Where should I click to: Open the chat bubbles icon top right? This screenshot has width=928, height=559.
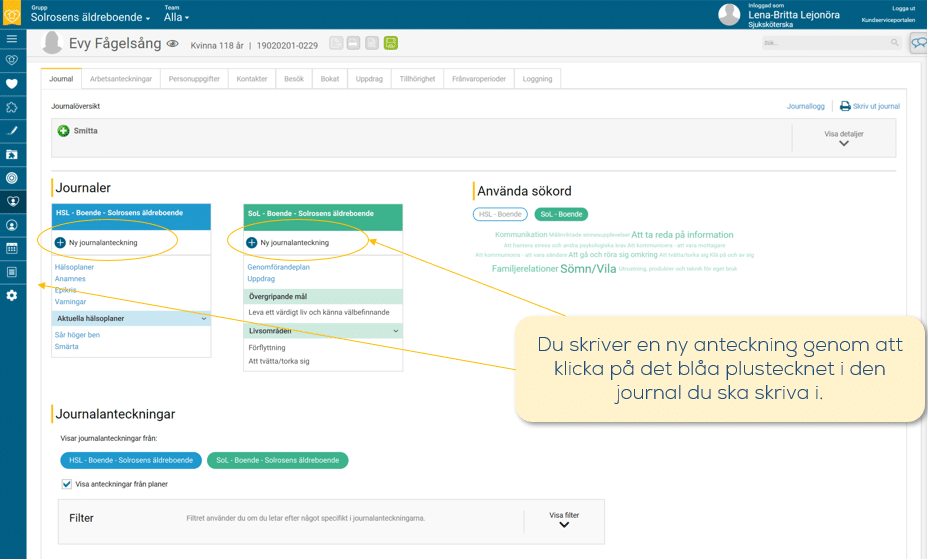(917, 43)
